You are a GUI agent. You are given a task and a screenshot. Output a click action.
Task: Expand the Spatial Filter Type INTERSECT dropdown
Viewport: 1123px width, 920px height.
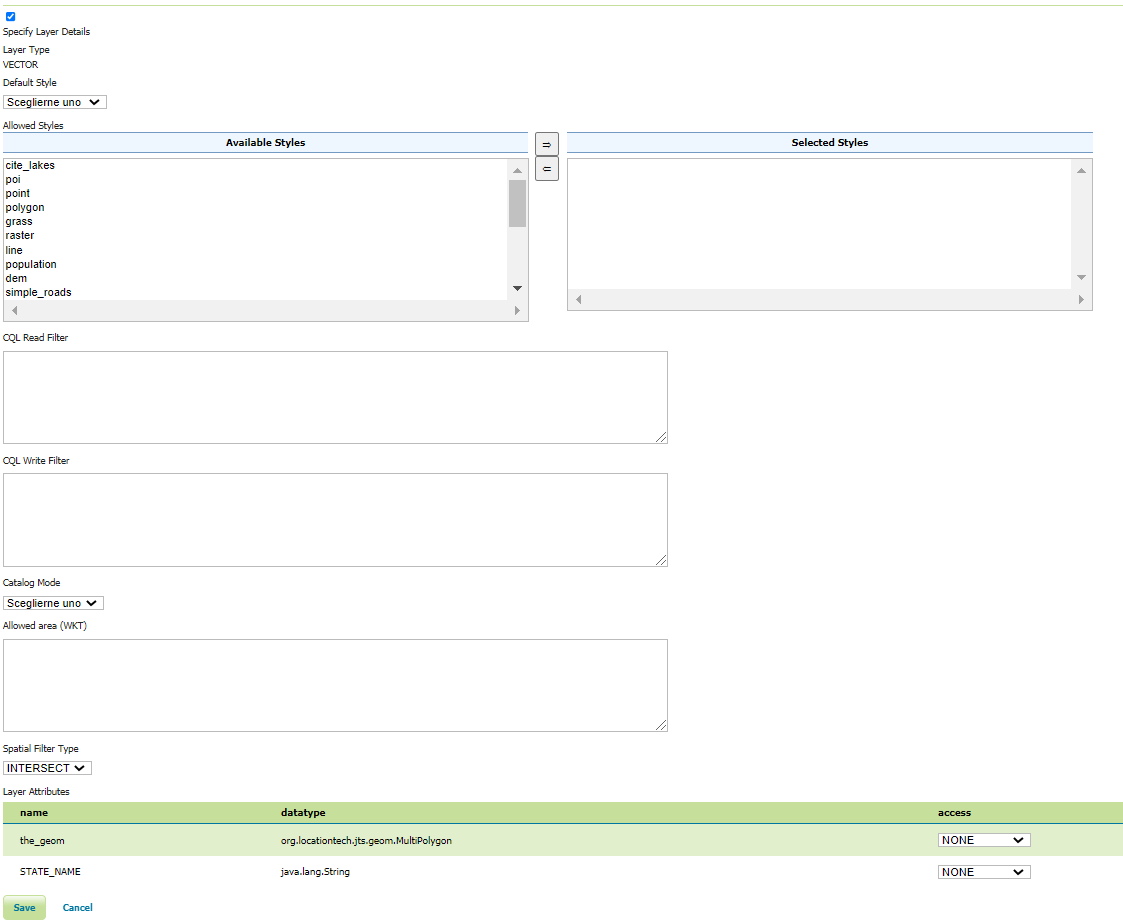tap(47, 768)
